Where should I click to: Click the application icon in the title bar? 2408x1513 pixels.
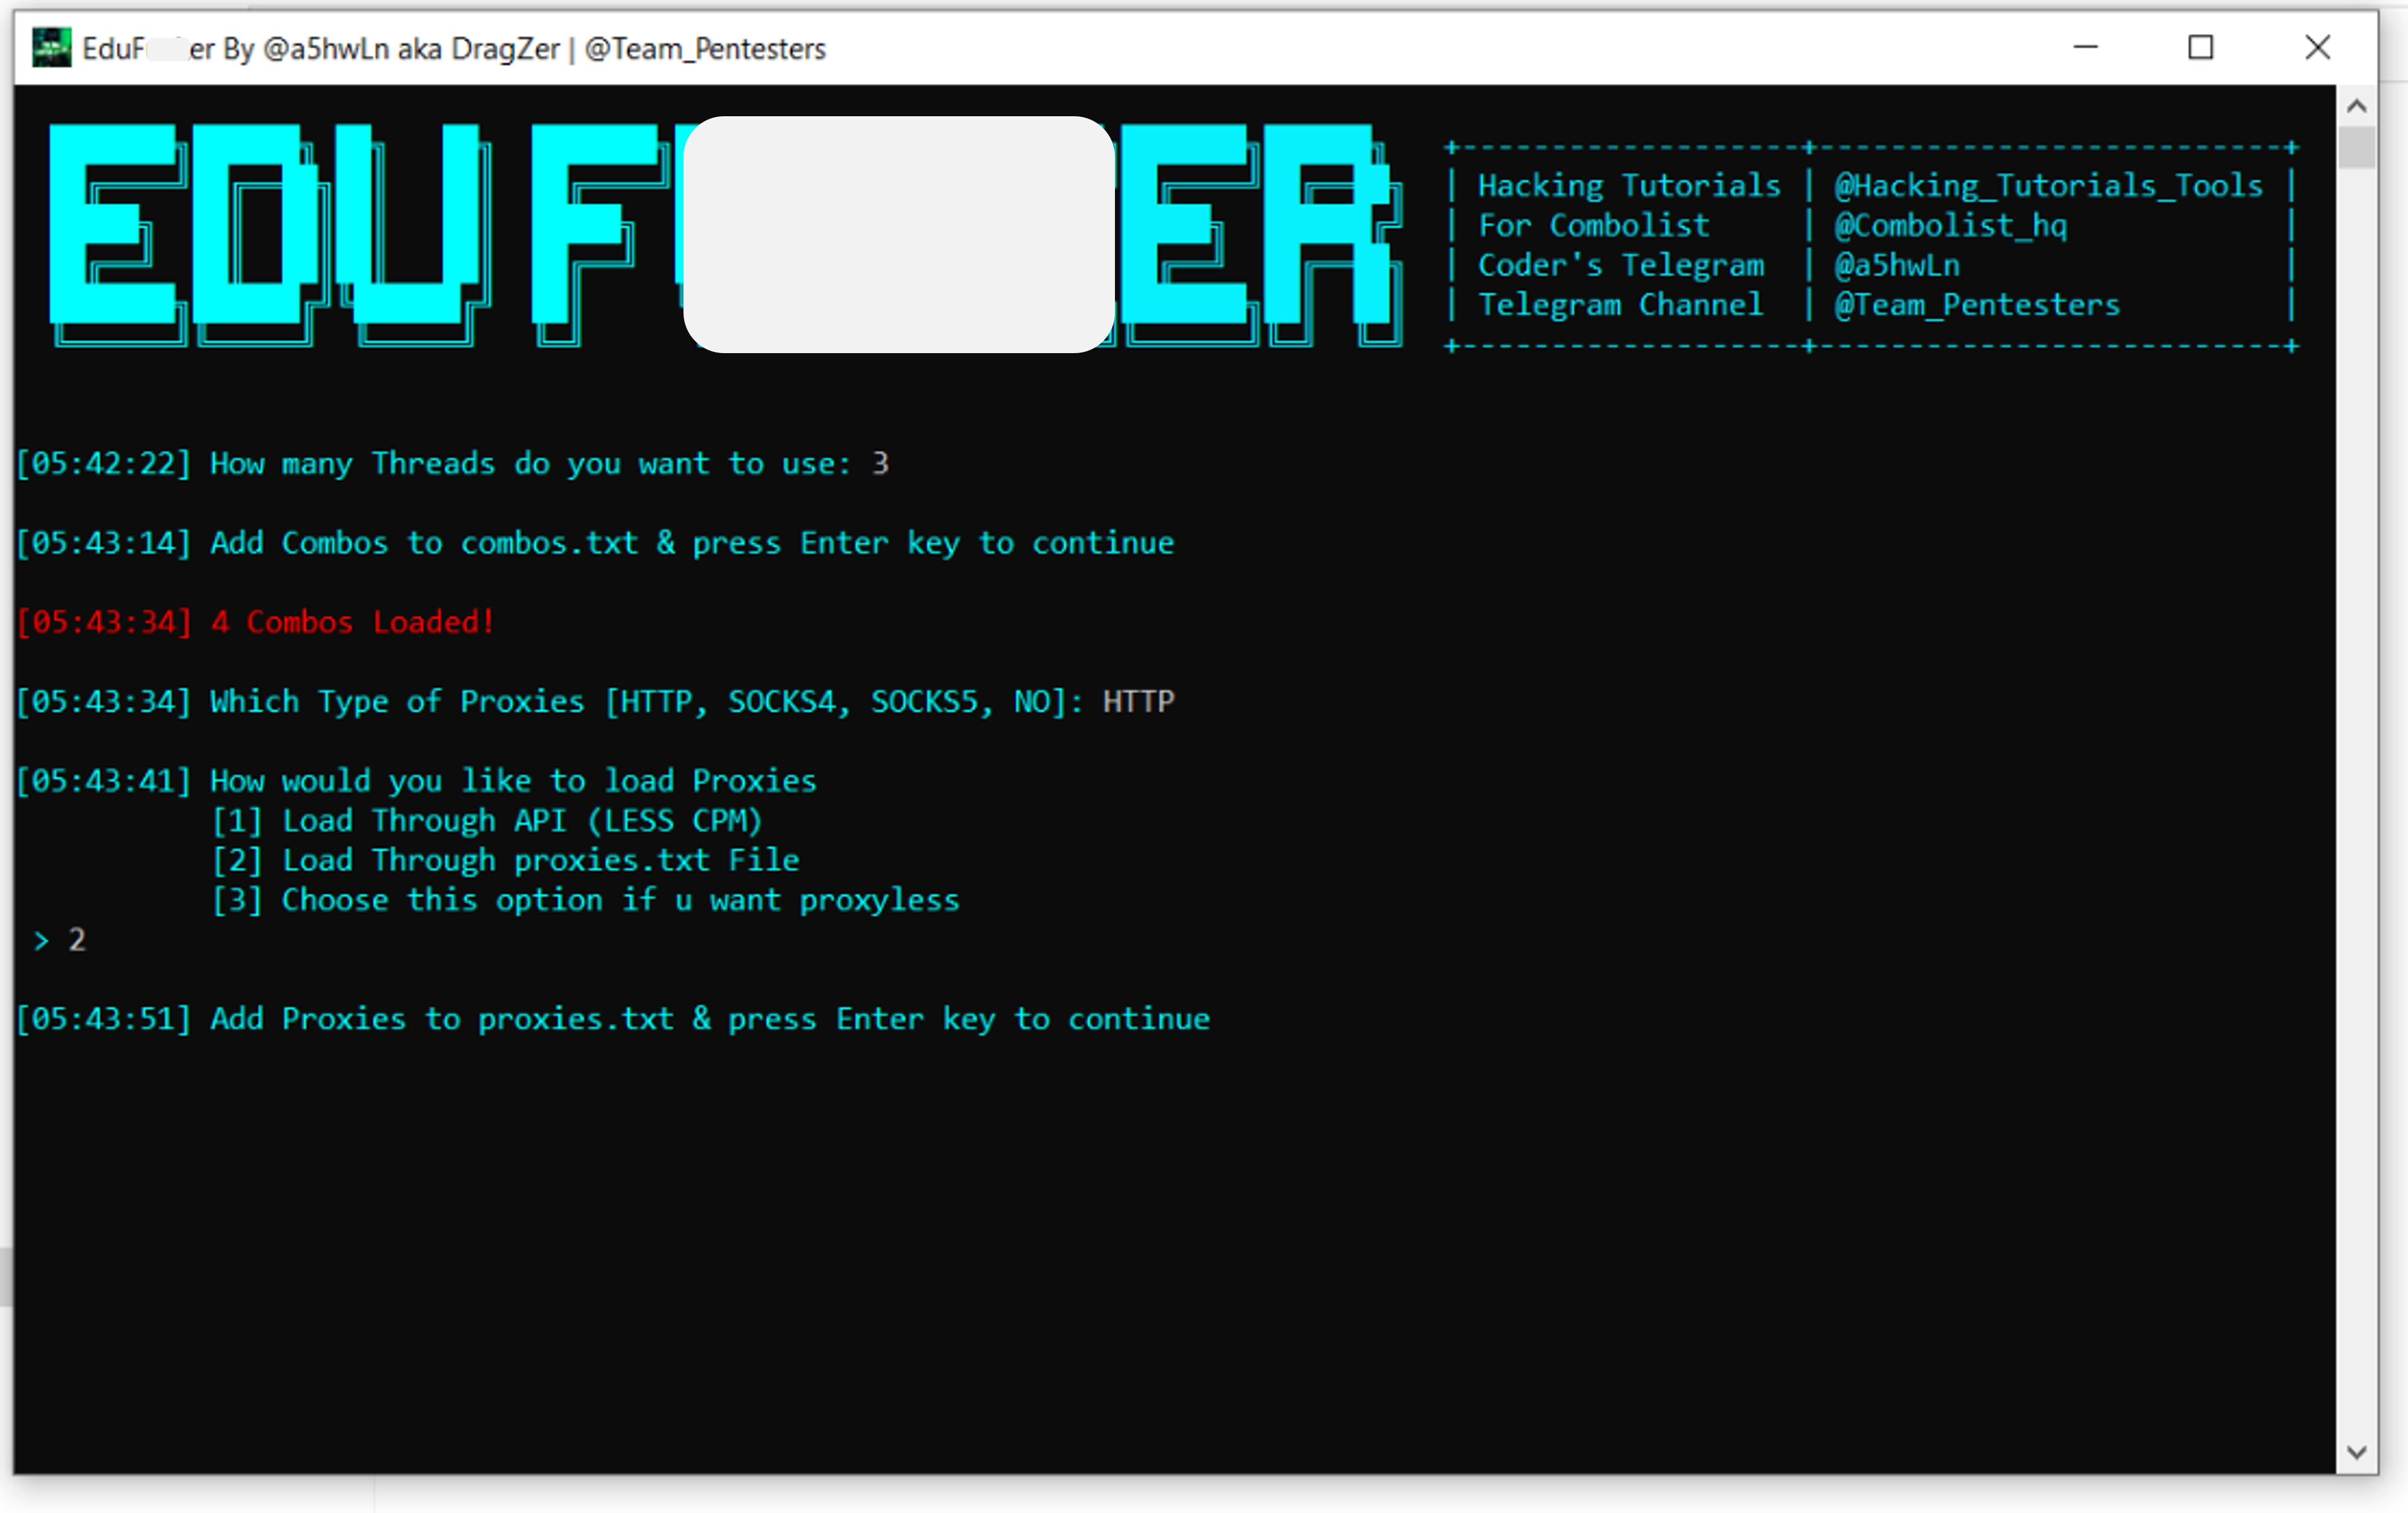point(51,48)
